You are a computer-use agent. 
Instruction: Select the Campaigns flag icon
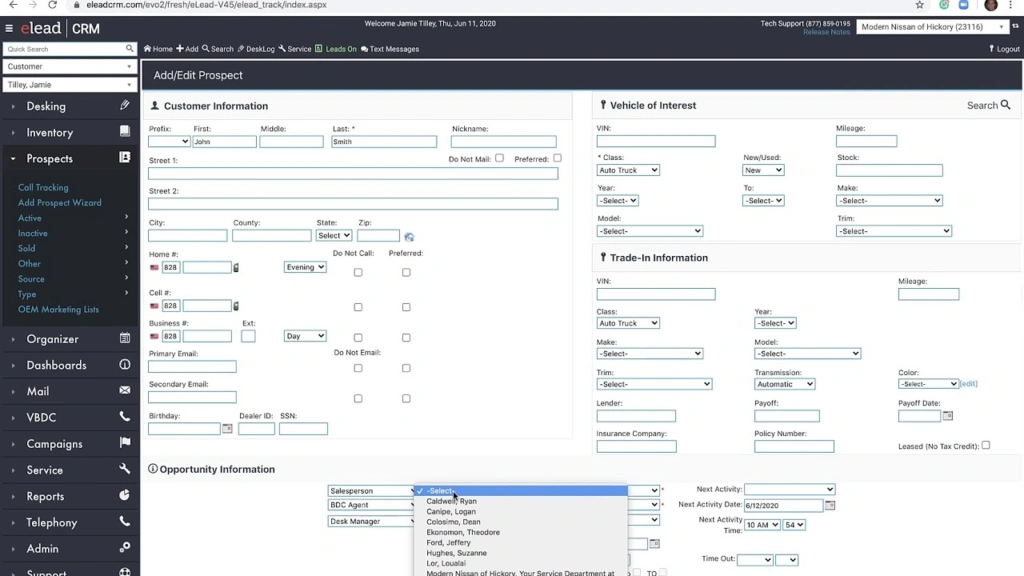point(124,443)
